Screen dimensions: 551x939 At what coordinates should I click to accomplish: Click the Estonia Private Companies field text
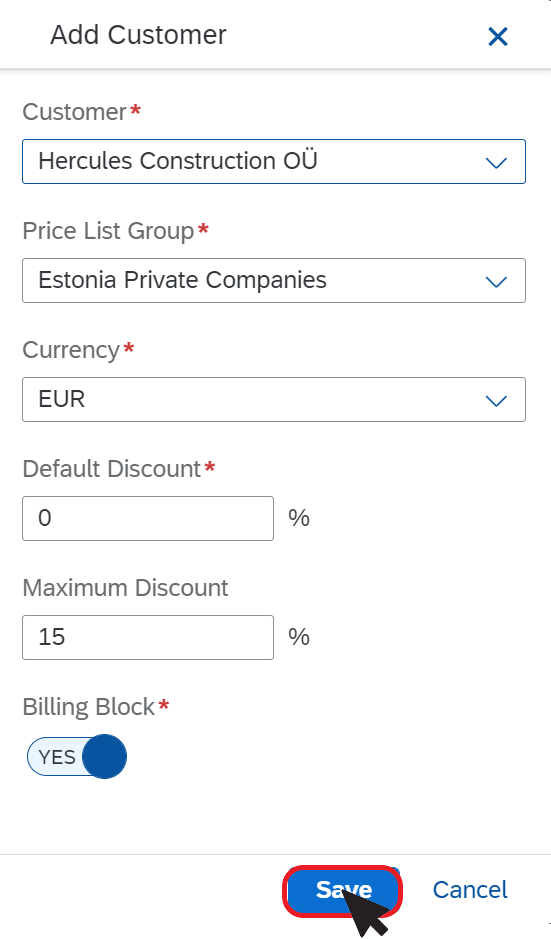point(182,280)
